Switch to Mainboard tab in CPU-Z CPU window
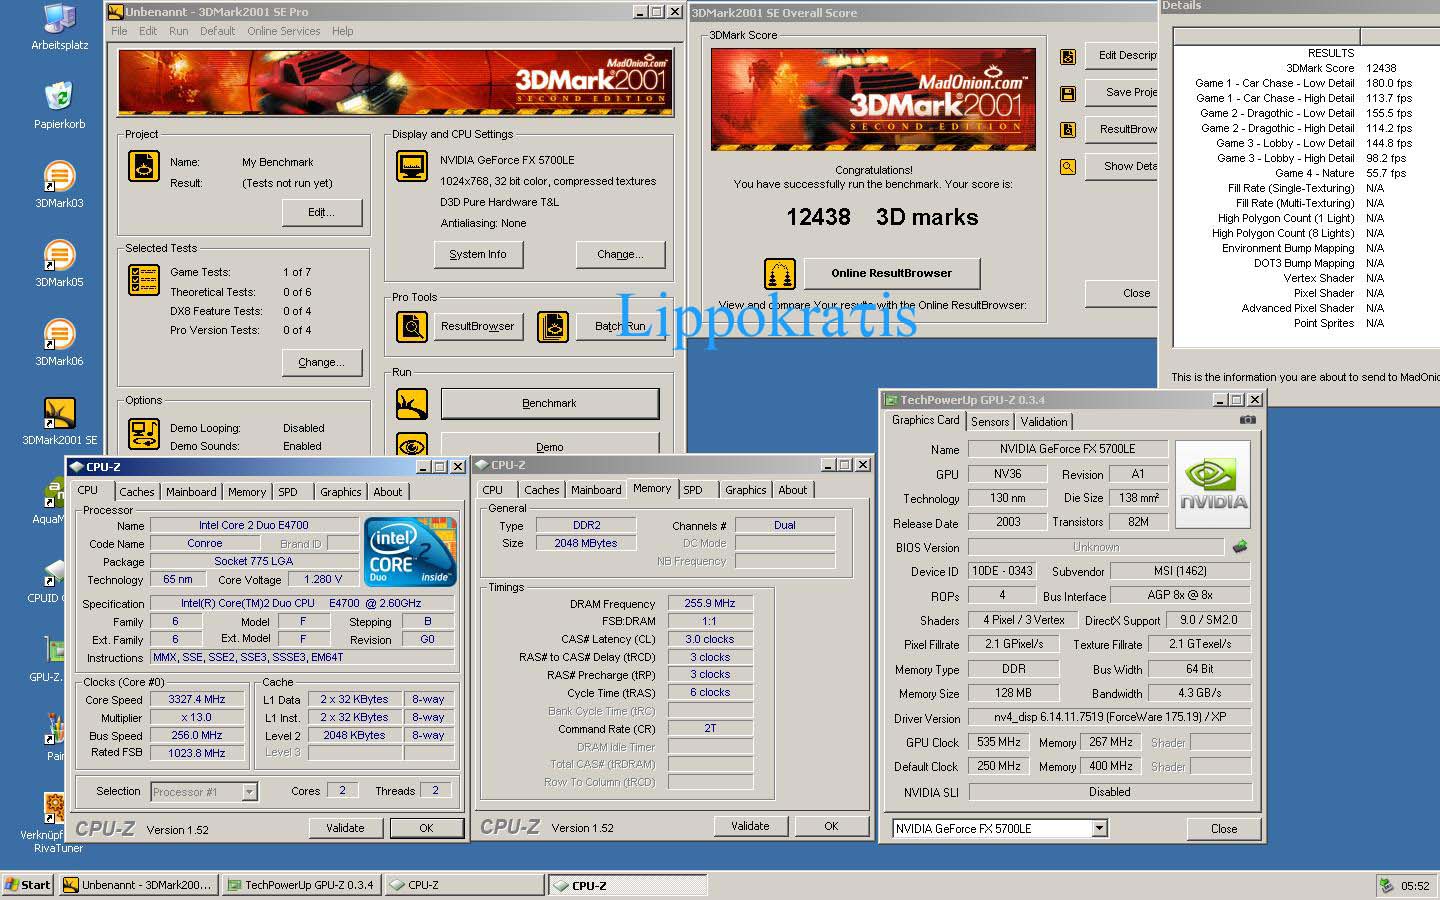Screen dimensions: 1440x900 point(191,492)
